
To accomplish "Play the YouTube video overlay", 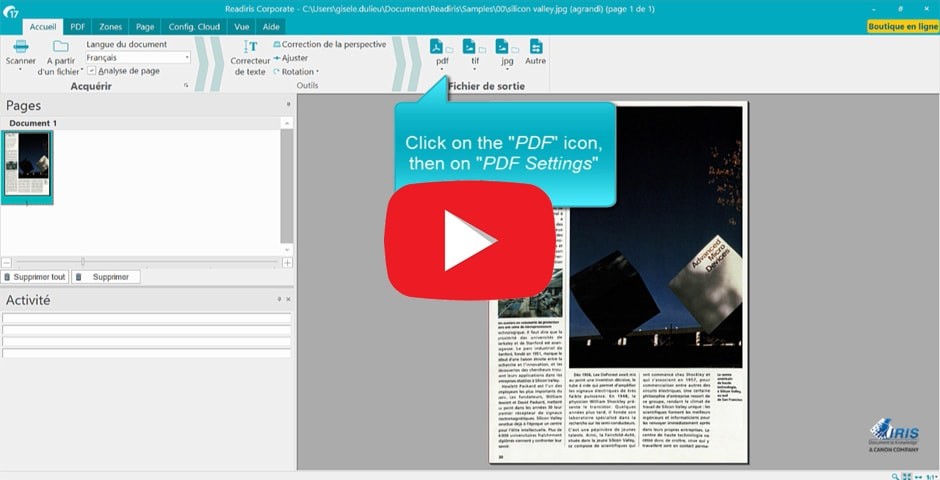I will click(x=469, y=240).
